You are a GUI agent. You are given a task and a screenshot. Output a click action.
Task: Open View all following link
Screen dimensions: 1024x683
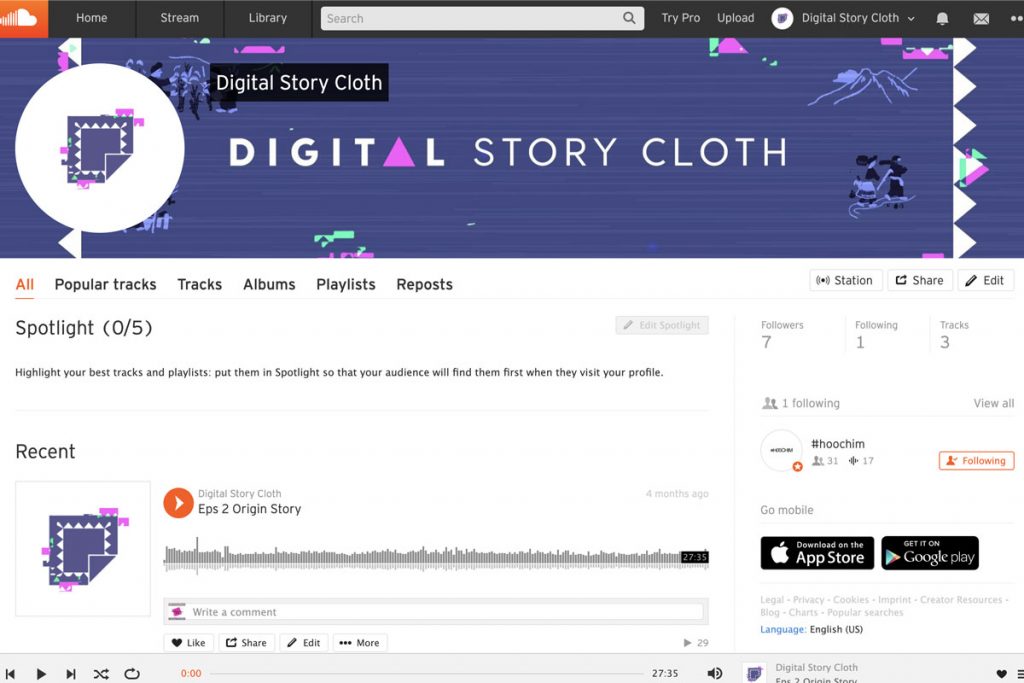993,404
